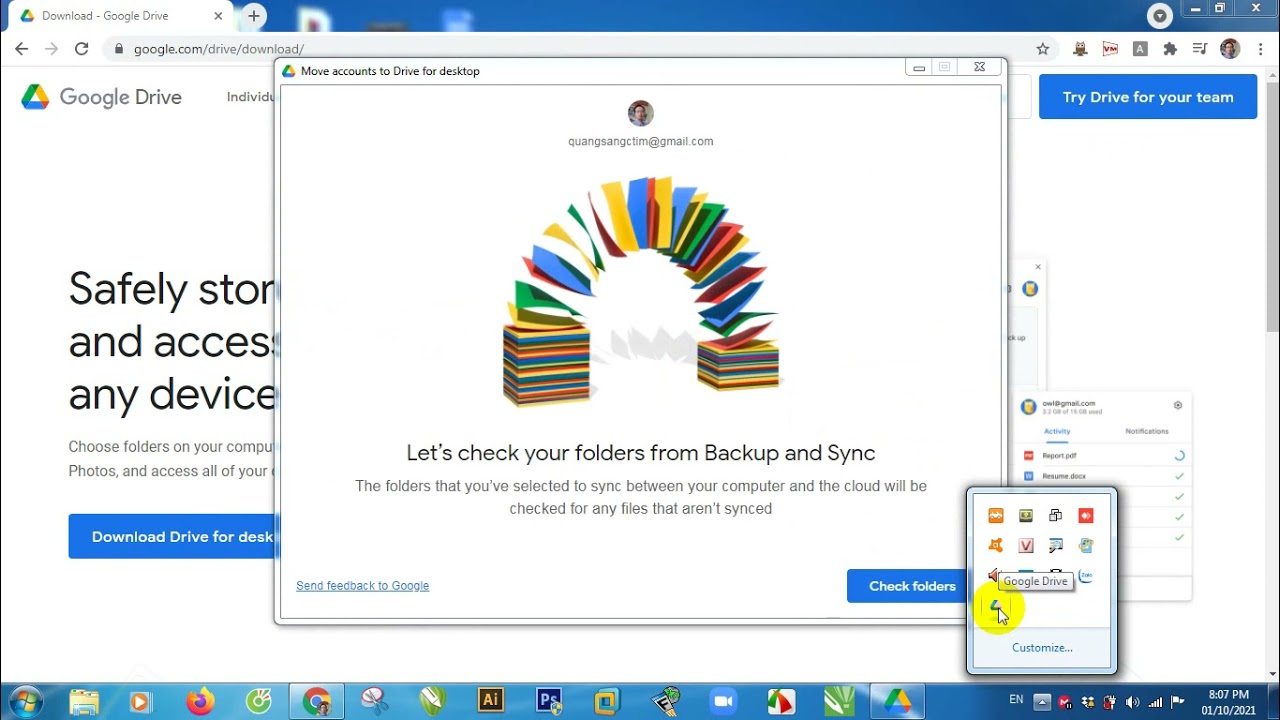Click the gray A extension icon
This screenshot has height=720, width=1280.
click(1140, 49)
